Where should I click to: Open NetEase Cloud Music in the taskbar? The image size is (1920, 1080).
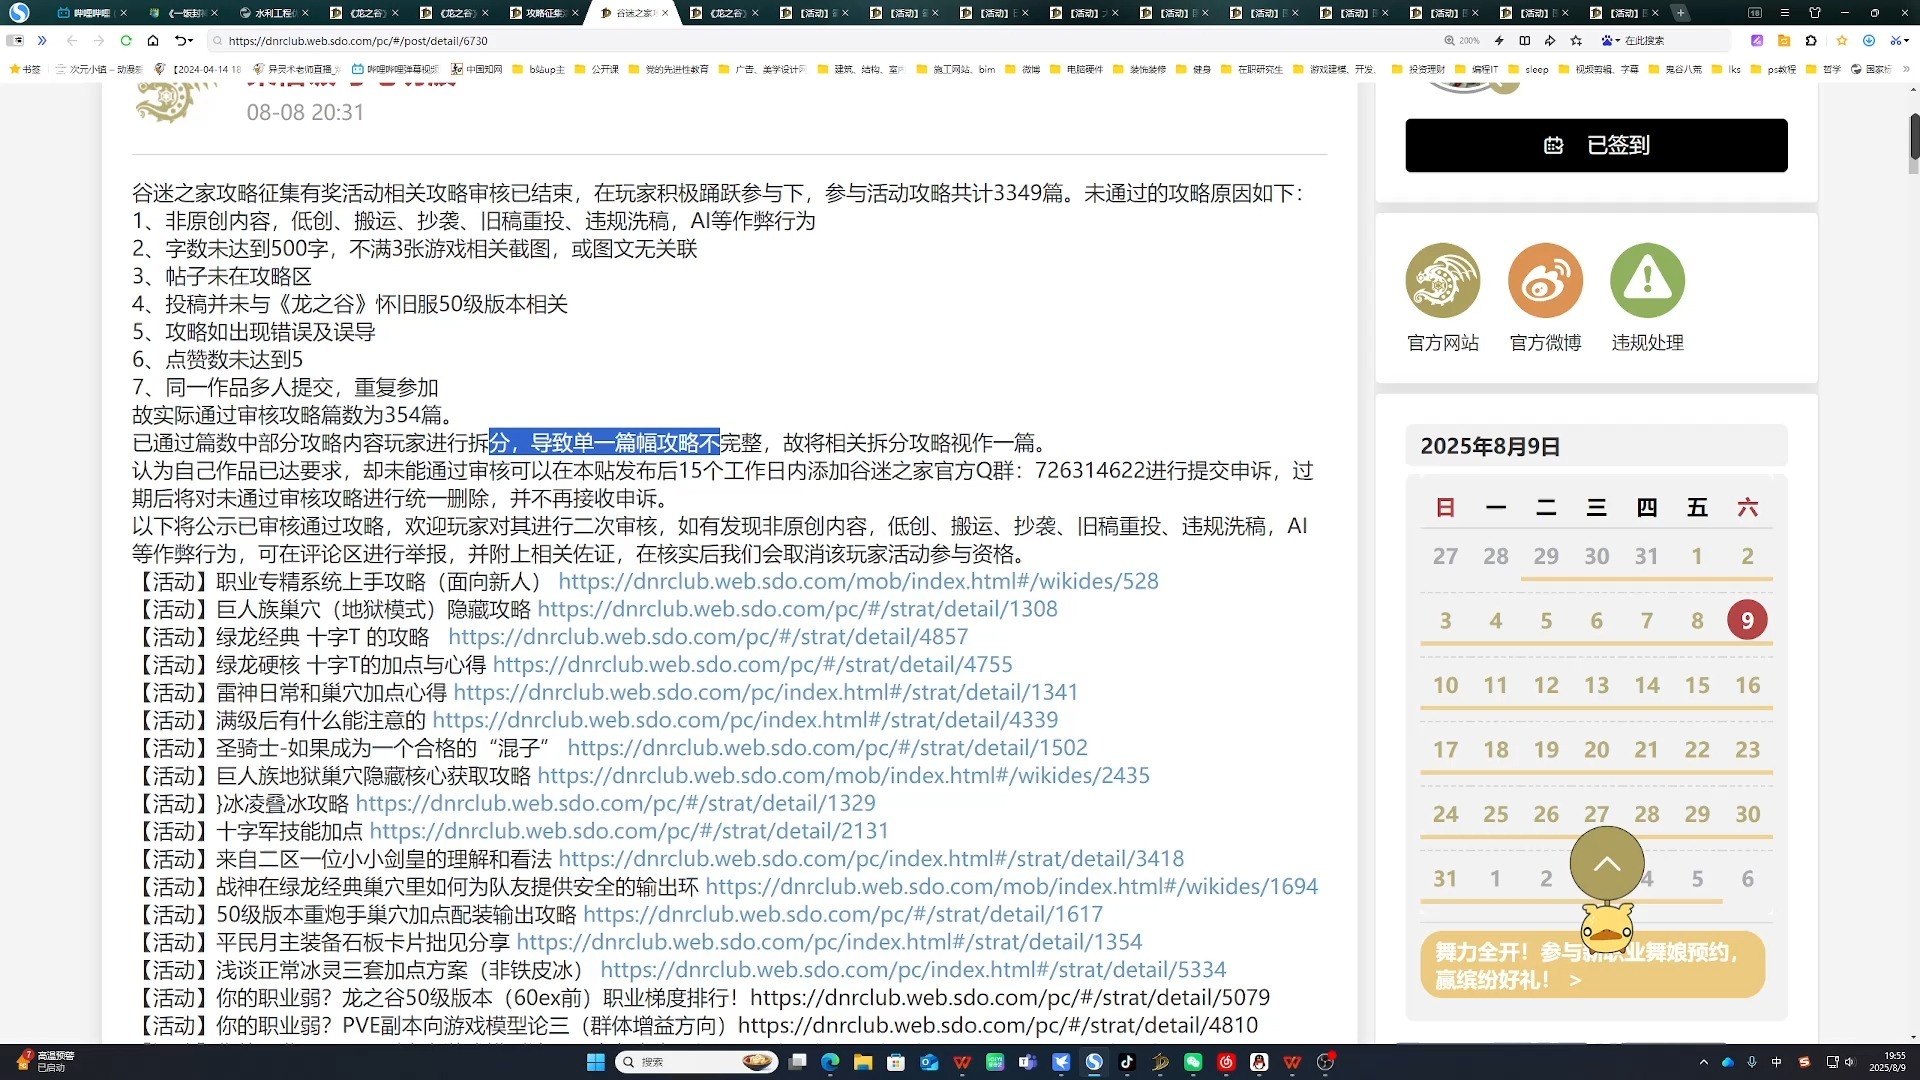1226,1062
